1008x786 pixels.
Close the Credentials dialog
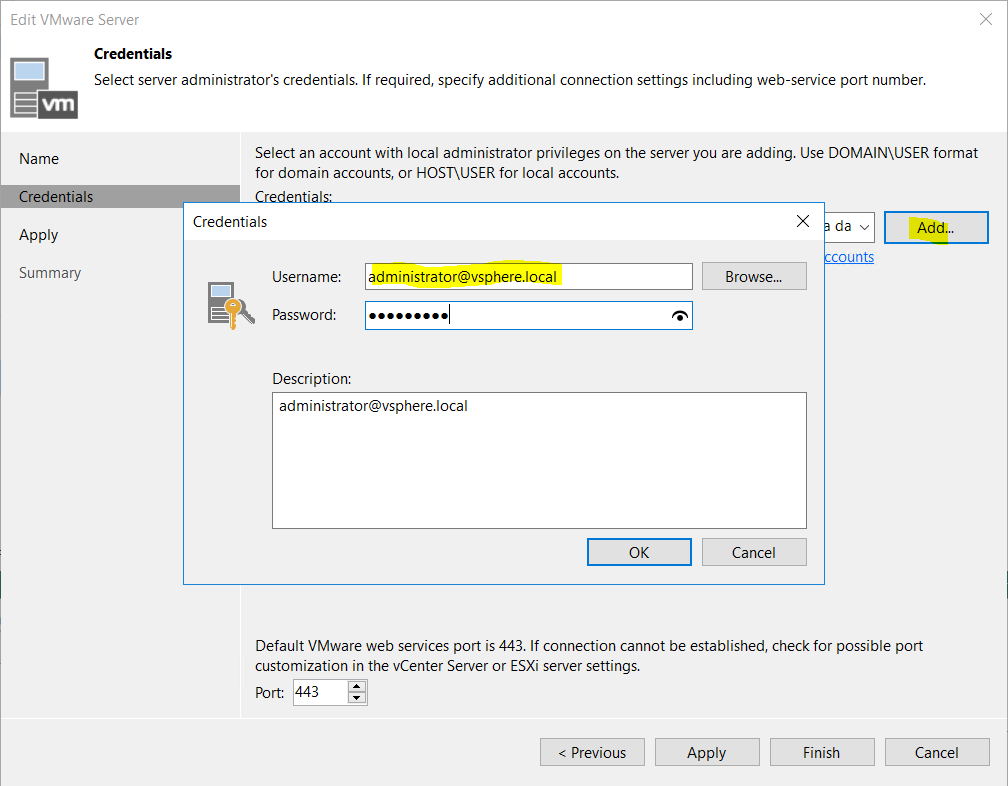tap(802, 222)
